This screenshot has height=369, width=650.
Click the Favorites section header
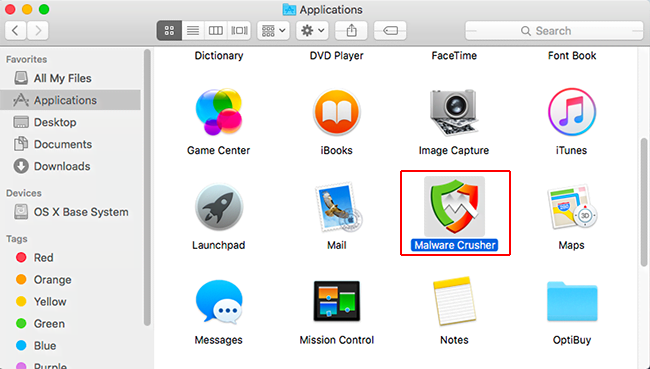pyautogui.click(x=27, y=59)
